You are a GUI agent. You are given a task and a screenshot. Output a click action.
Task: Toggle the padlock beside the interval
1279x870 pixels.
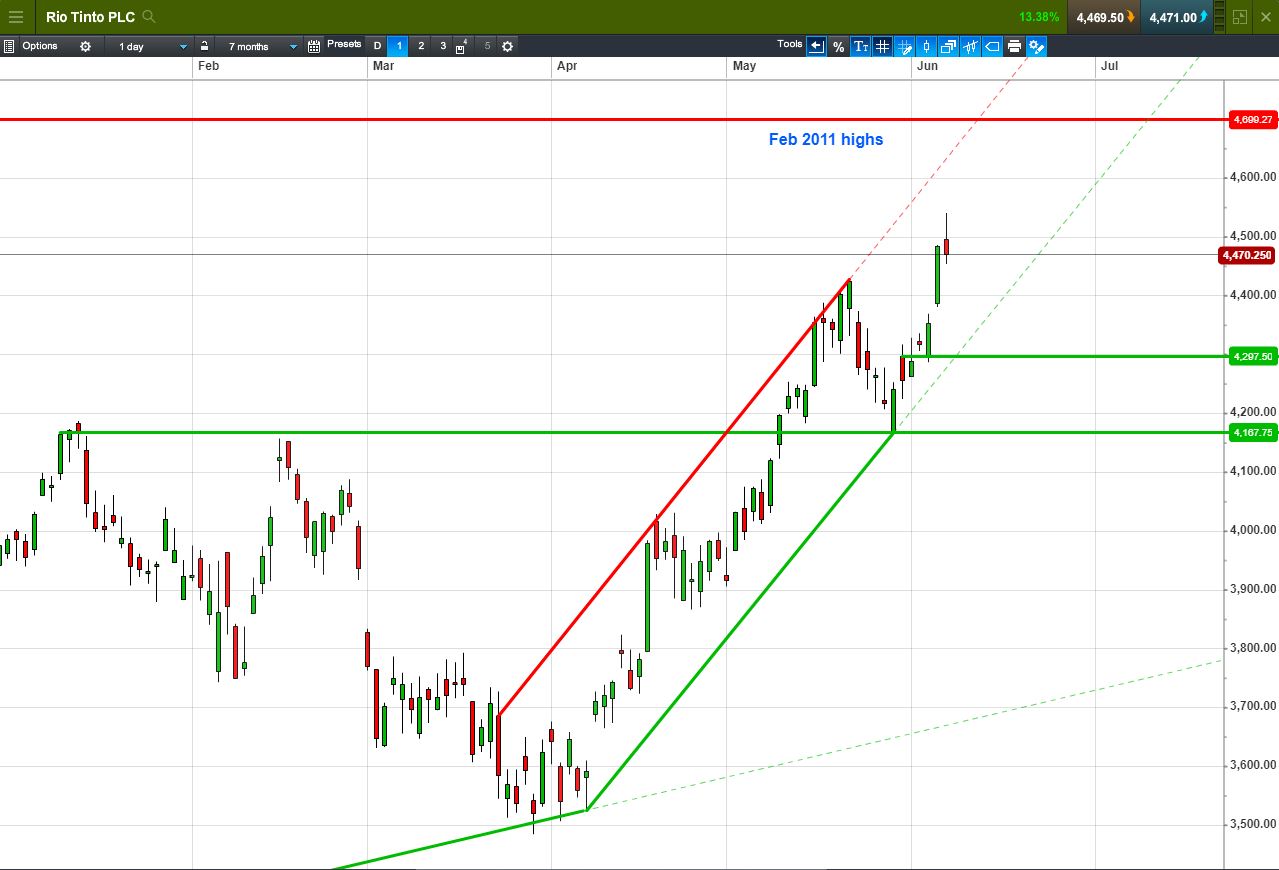(204, 46)
